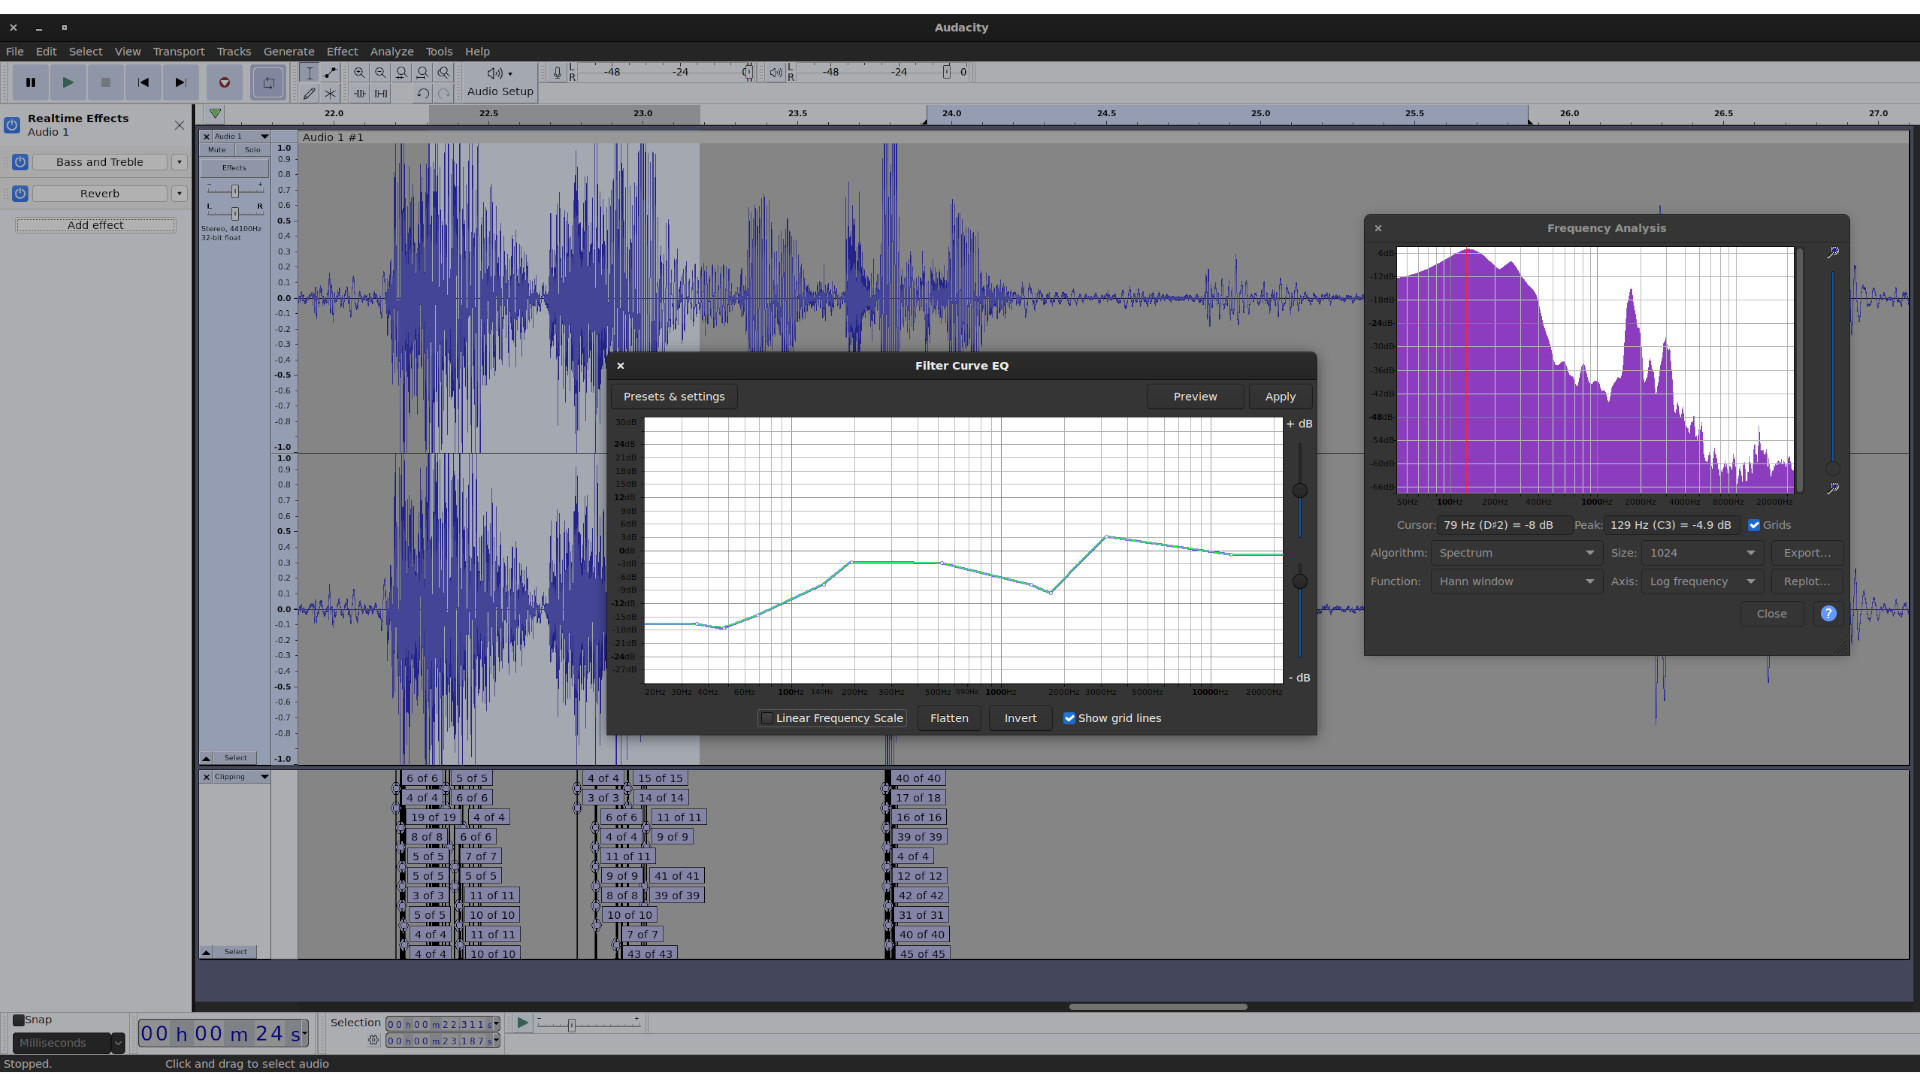Click Flatten in the Filter Curve EQ
Screen dimensions: 1920x1080
point(948,718)
